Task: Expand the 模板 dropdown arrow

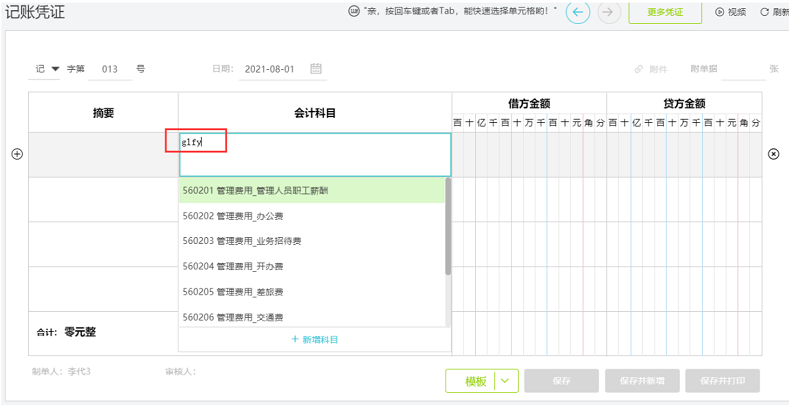Action: (506, 381)
